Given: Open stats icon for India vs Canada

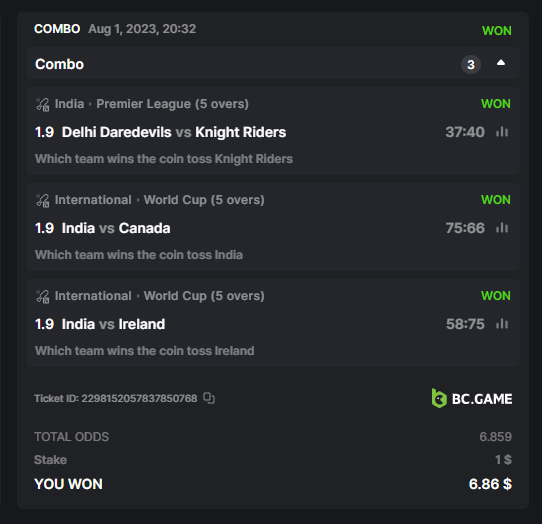Looking at the screenshot, I should (502, 228).
